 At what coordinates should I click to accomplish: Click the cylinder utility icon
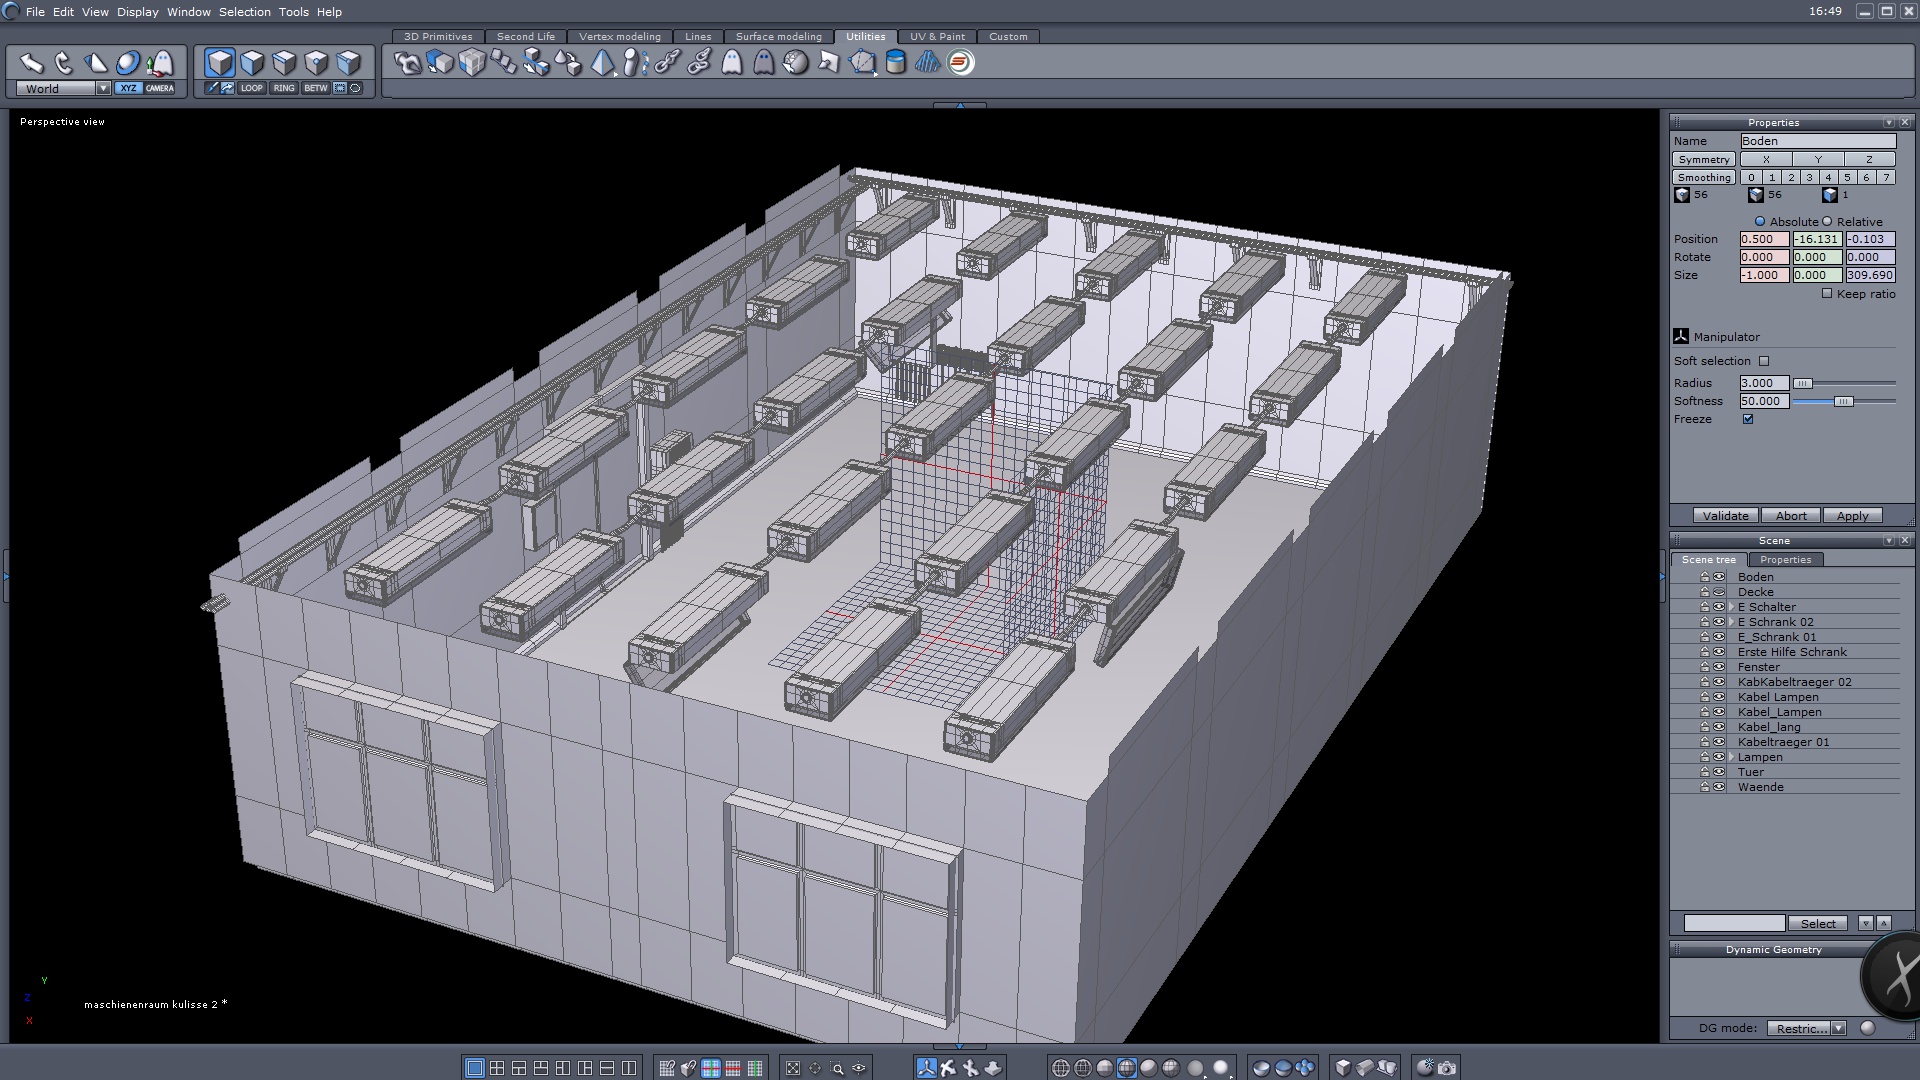[896, 63]
